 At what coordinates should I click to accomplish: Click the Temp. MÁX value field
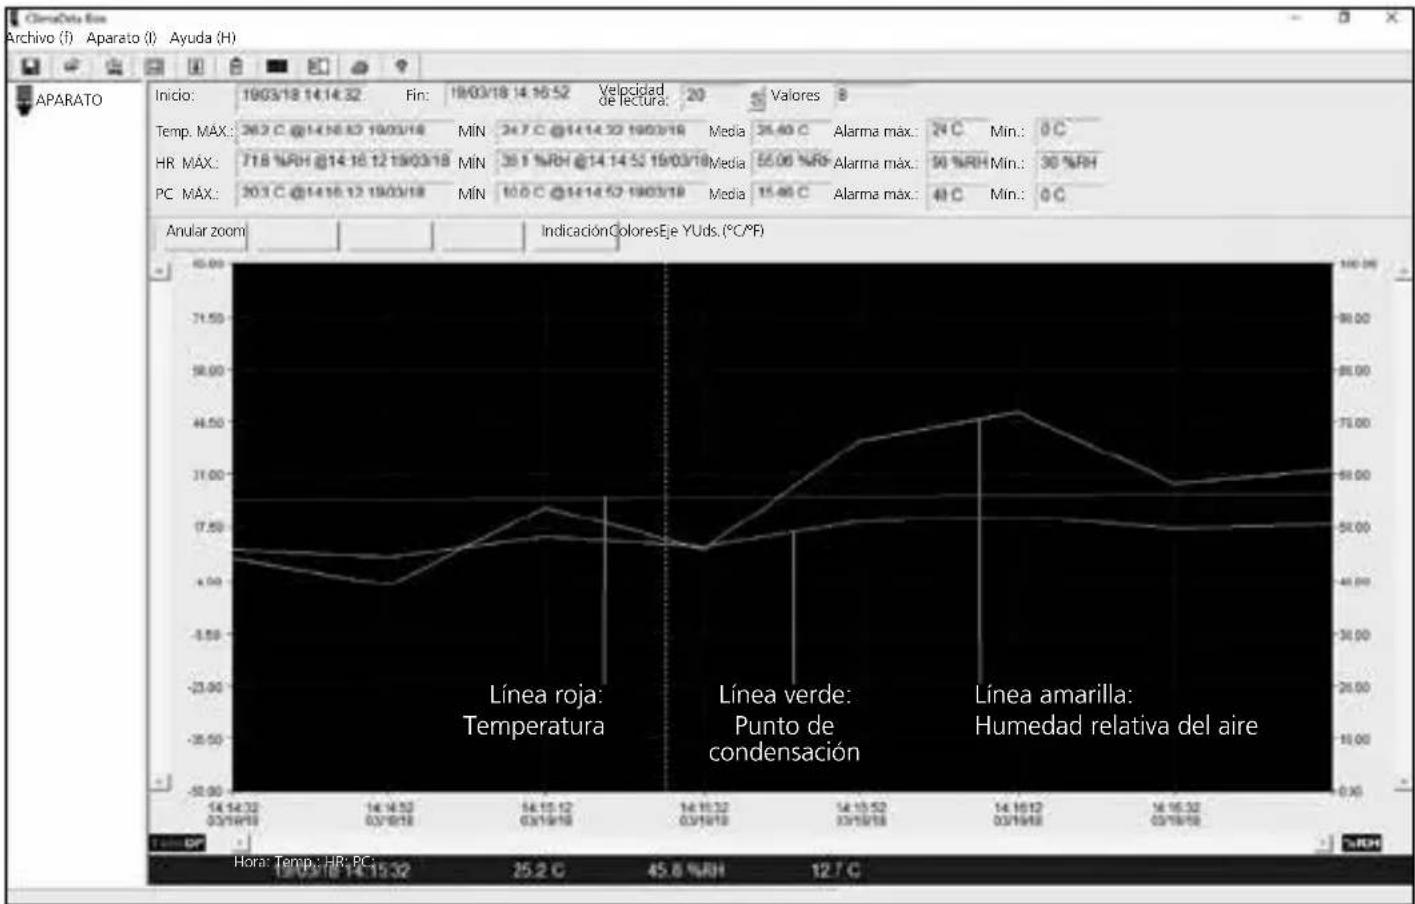pos(344,131)
